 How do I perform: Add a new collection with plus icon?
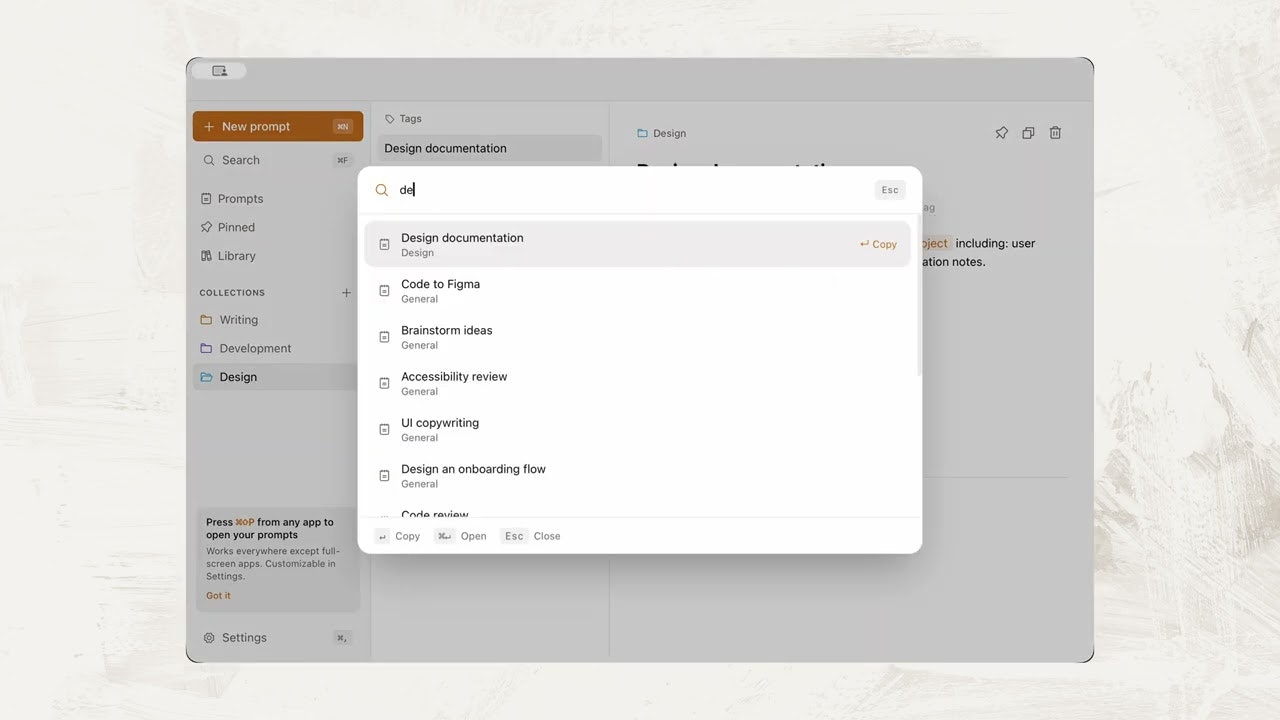[x=346, y=293]
